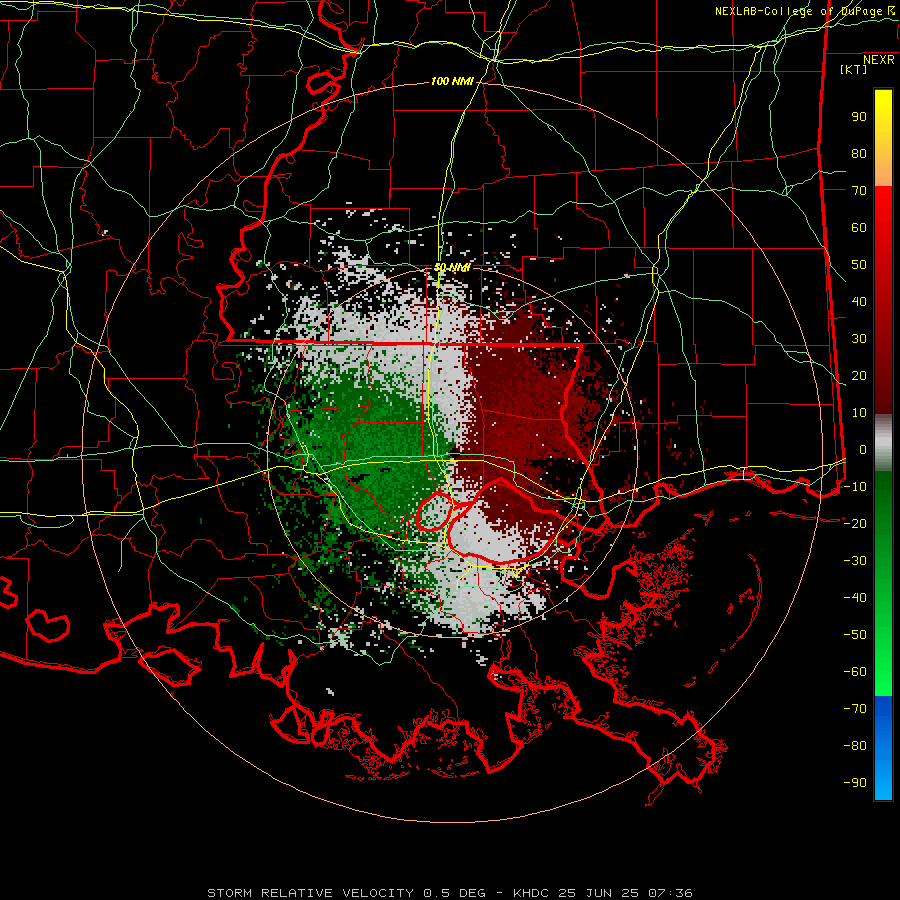Click the positive 10 legend value
Viewport: 900px width, 900px height.
coord(859,413)
